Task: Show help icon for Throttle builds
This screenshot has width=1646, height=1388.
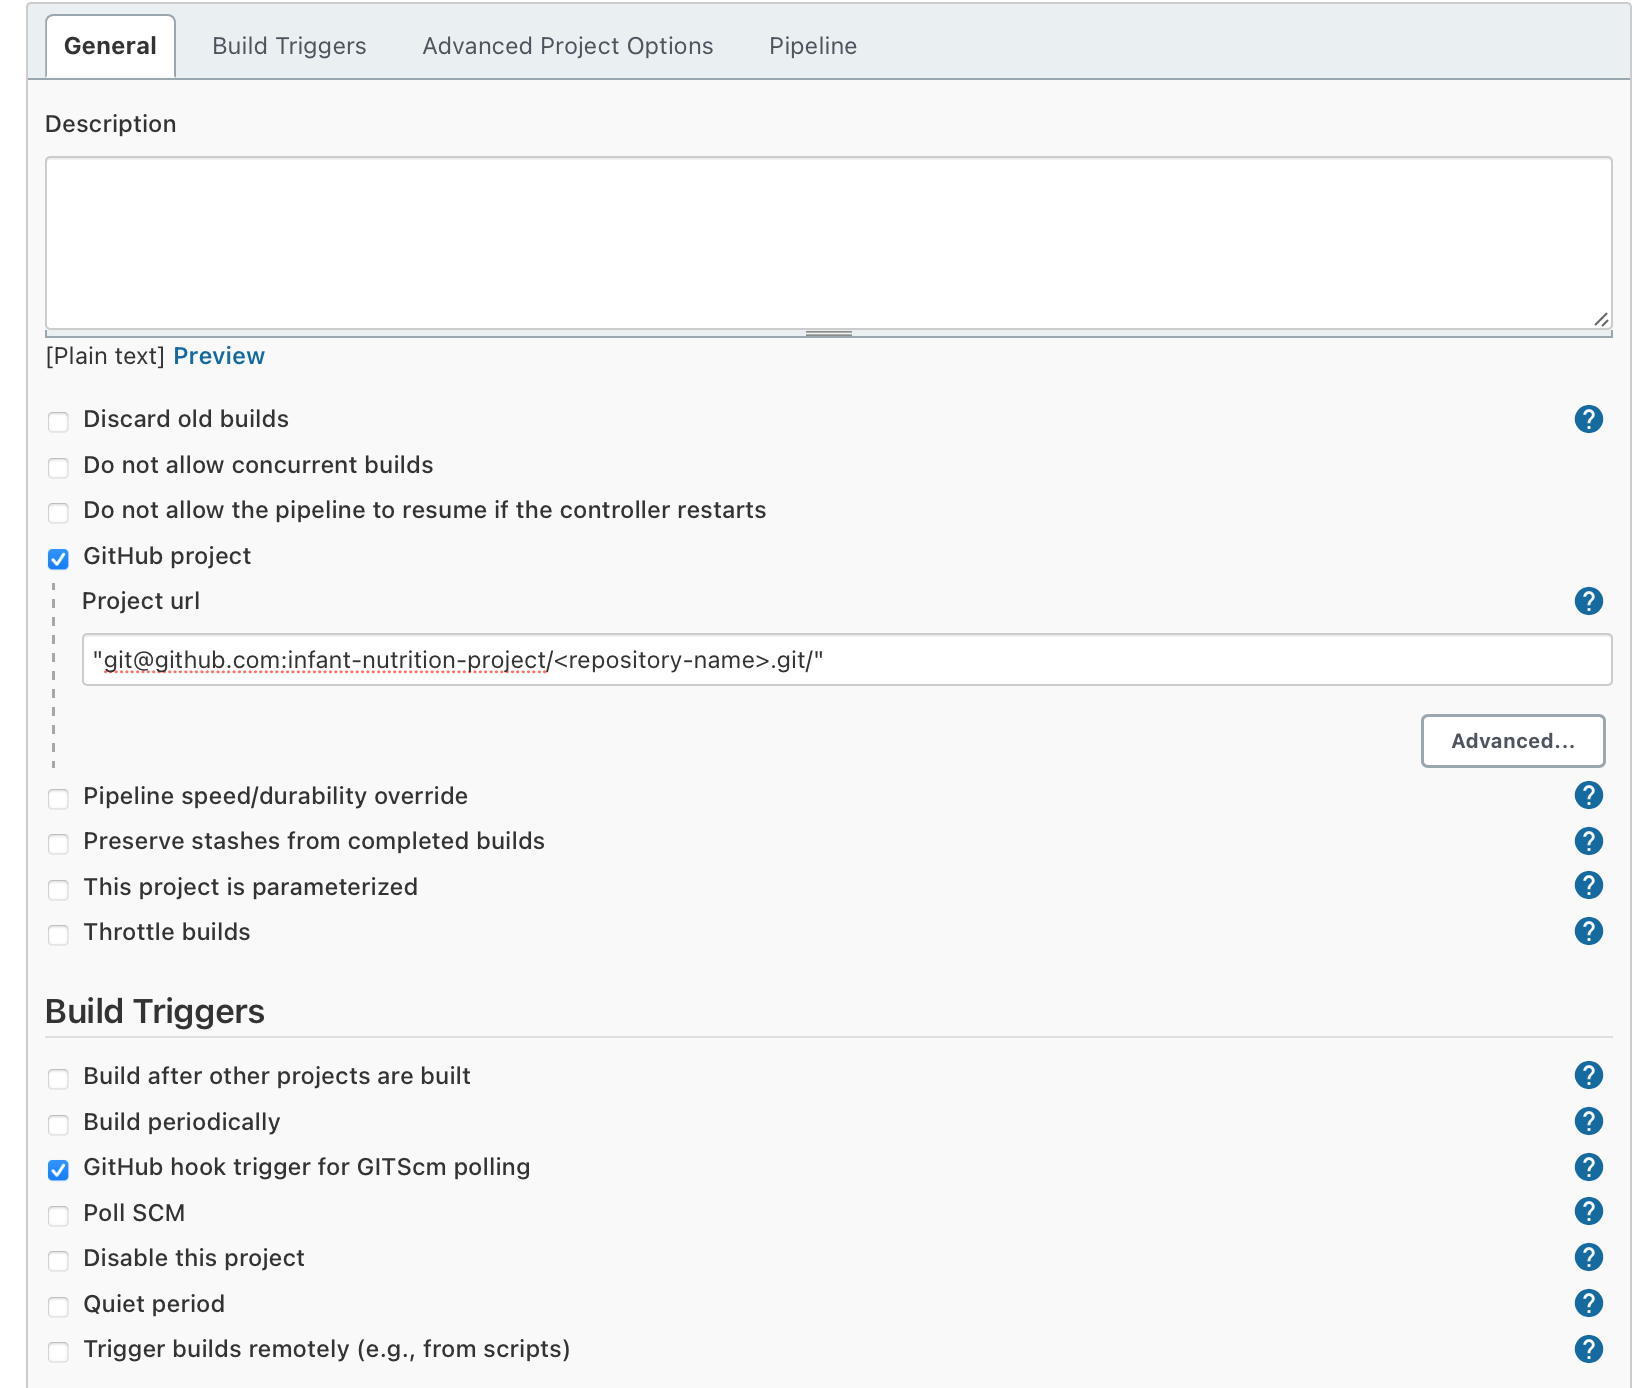Action: [1588, 931]
